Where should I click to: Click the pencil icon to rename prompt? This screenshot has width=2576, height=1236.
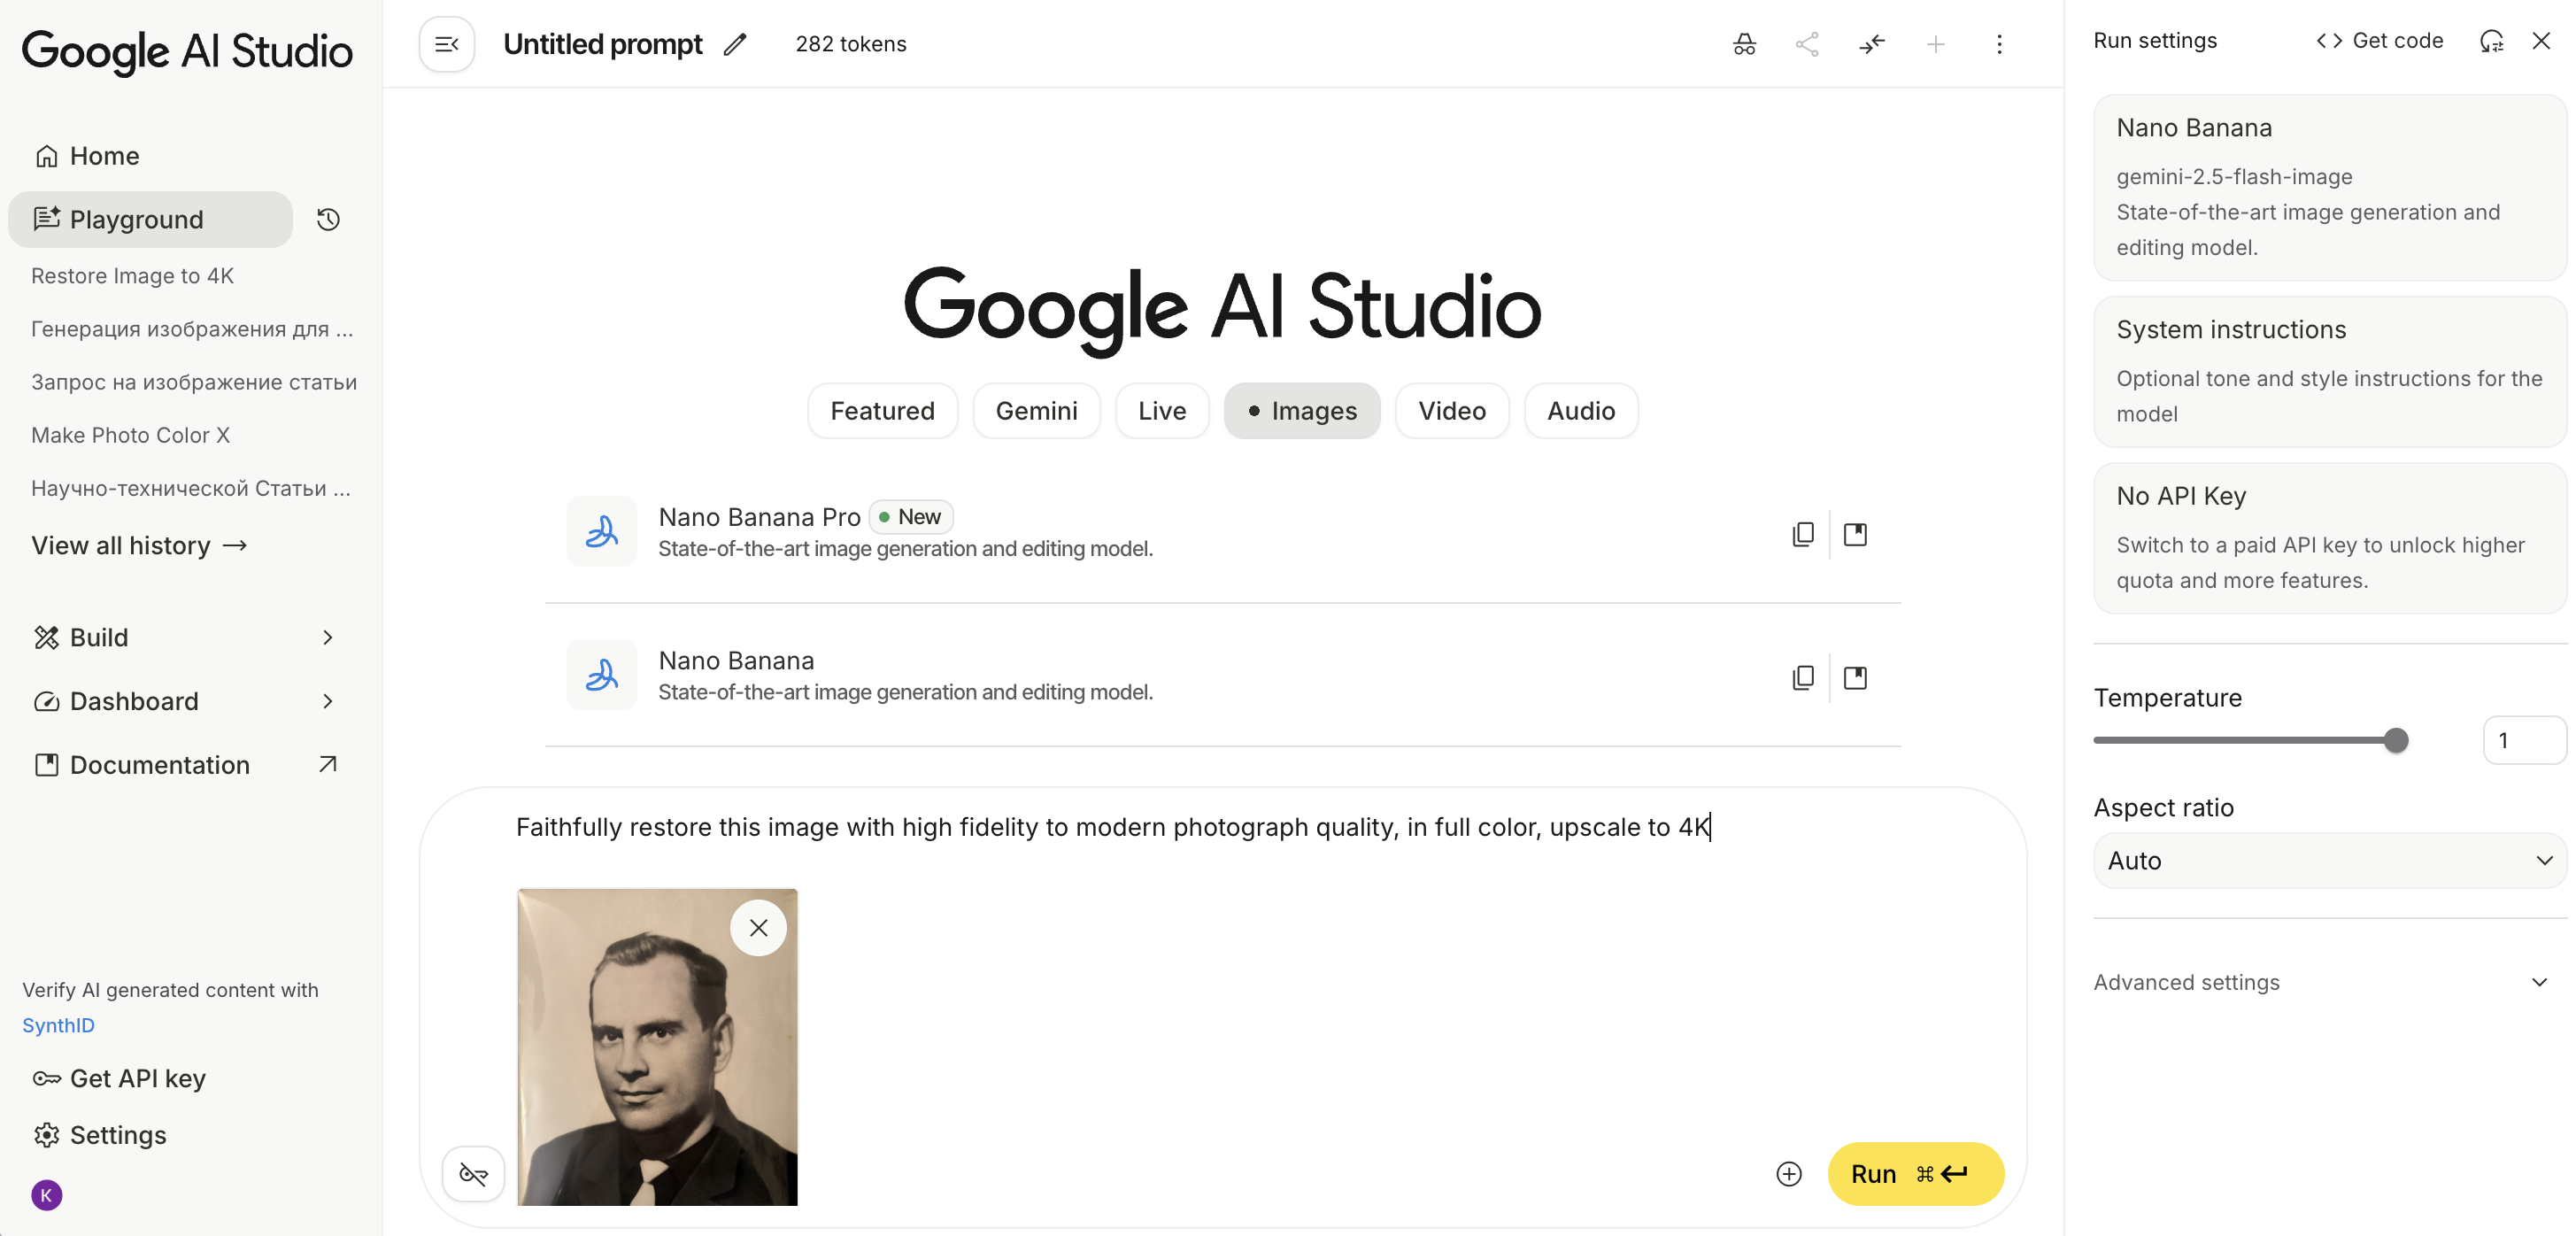pyautogui.click(x=735, y=44)
